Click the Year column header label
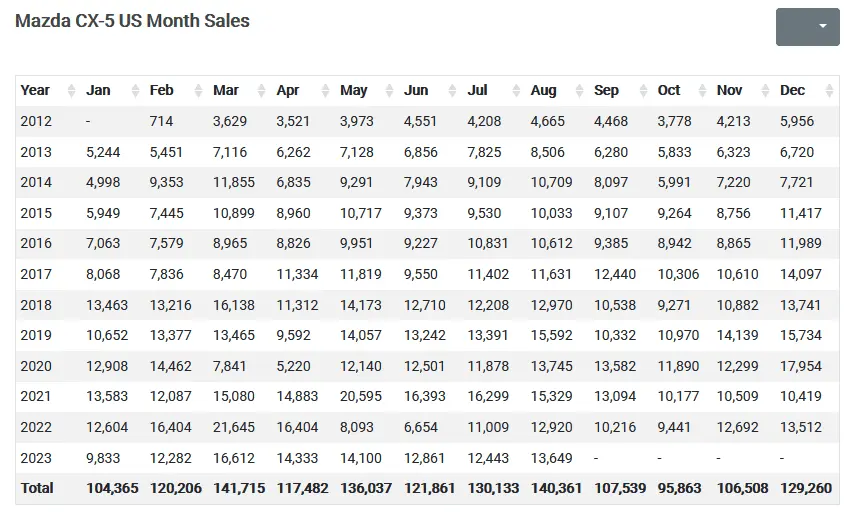Screen dimensions: 858x514 [x=35, y=90]
